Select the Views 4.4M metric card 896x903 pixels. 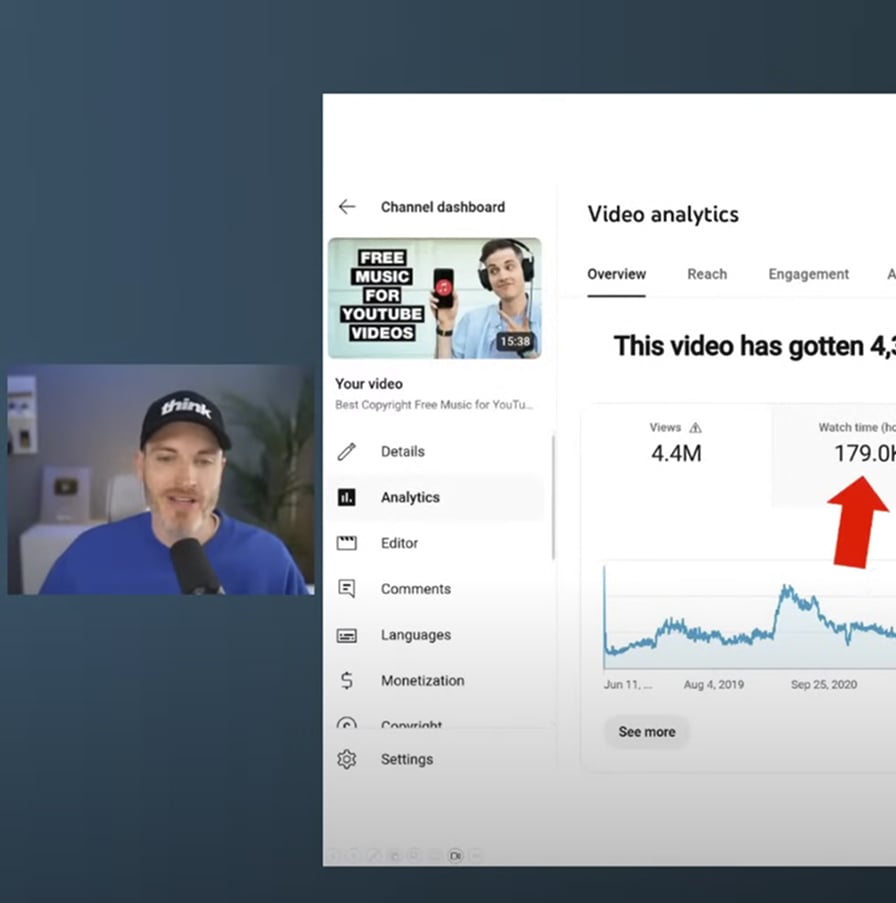pos(676,457)
